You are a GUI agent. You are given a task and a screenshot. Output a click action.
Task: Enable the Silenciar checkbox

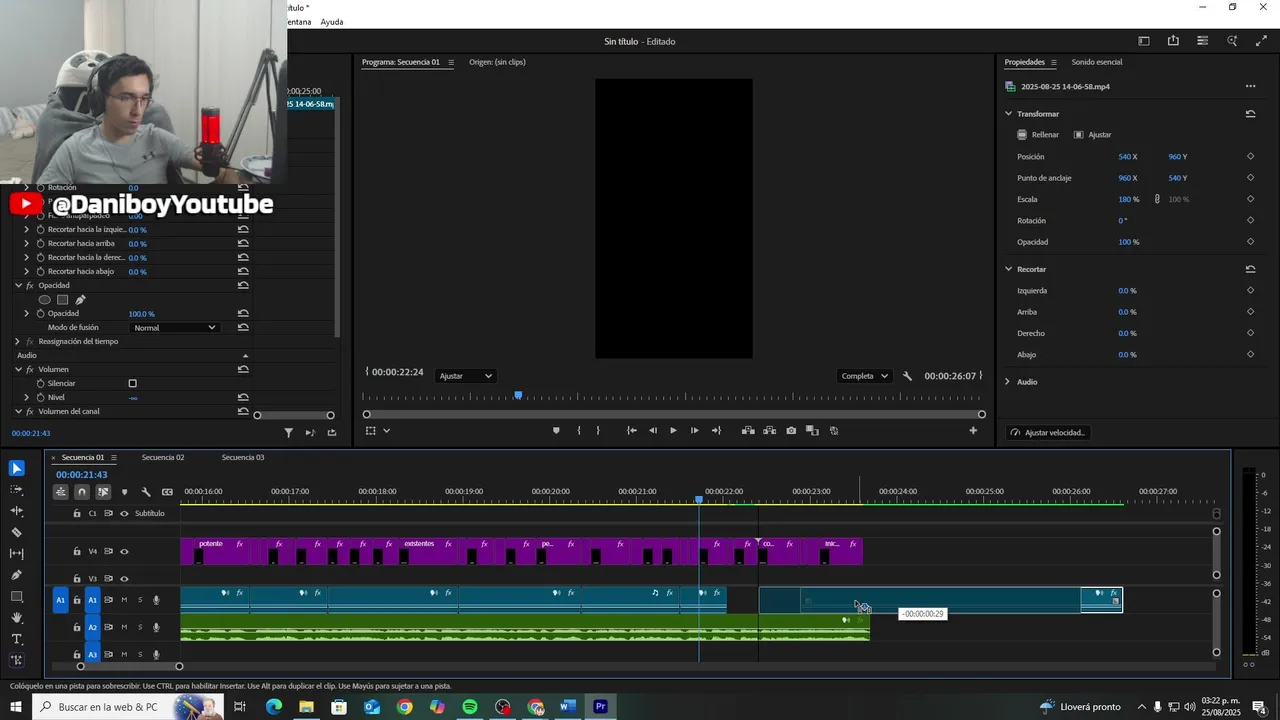132,383
